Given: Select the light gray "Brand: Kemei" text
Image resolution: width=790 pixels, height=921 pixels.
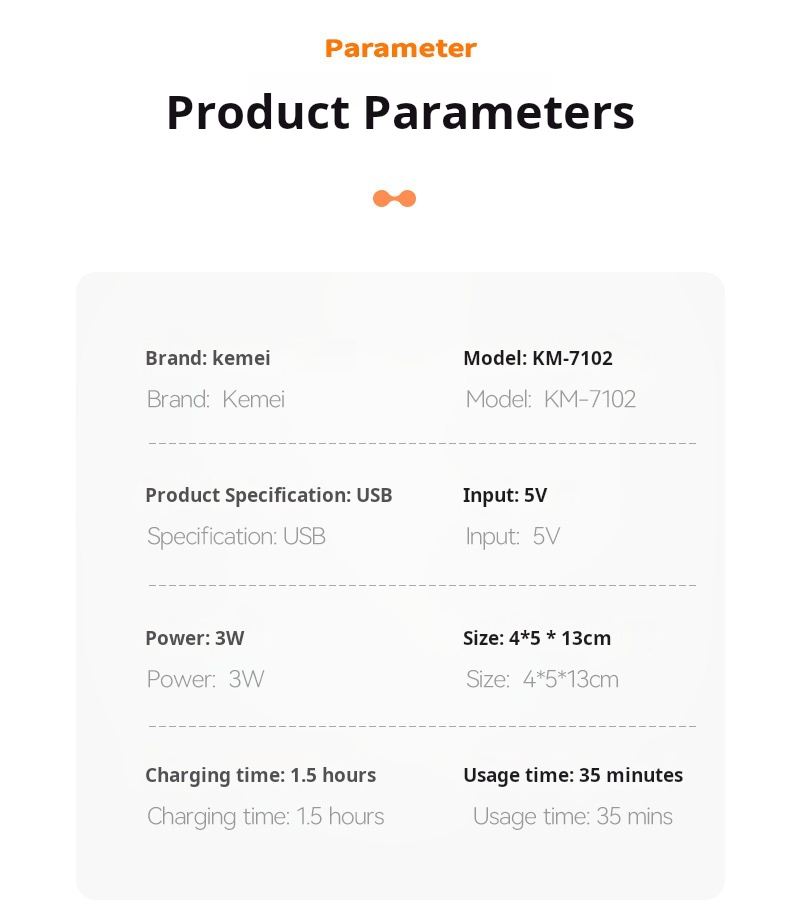Looking at the screenshot, I should click(216, 400).
